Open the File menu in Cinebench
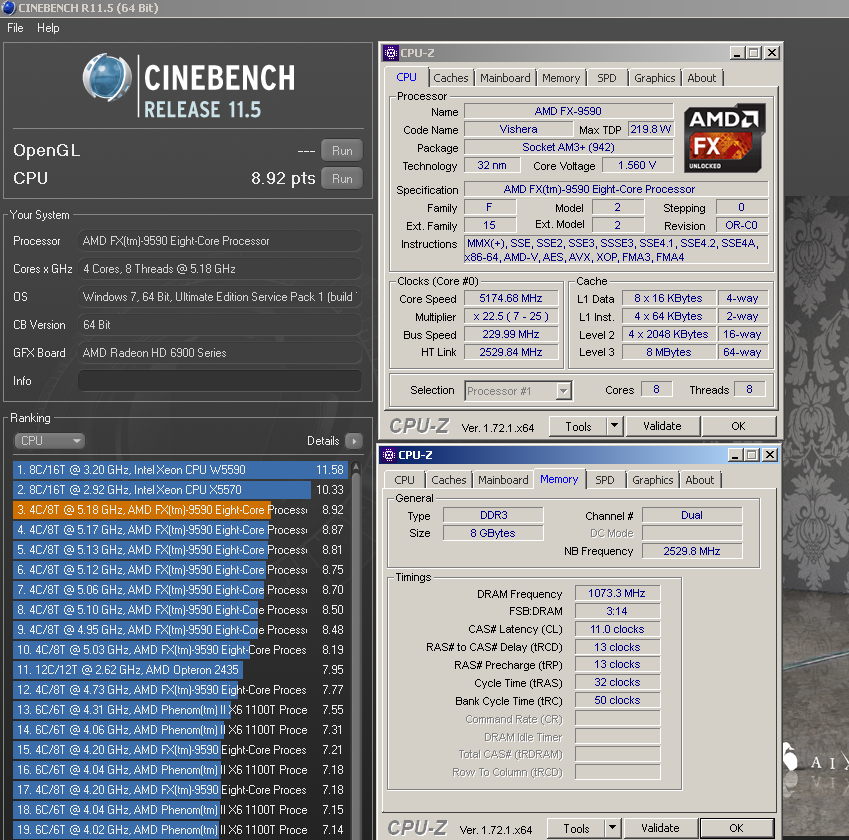Viewport: 849px width, 840px height. pos(15,28)
